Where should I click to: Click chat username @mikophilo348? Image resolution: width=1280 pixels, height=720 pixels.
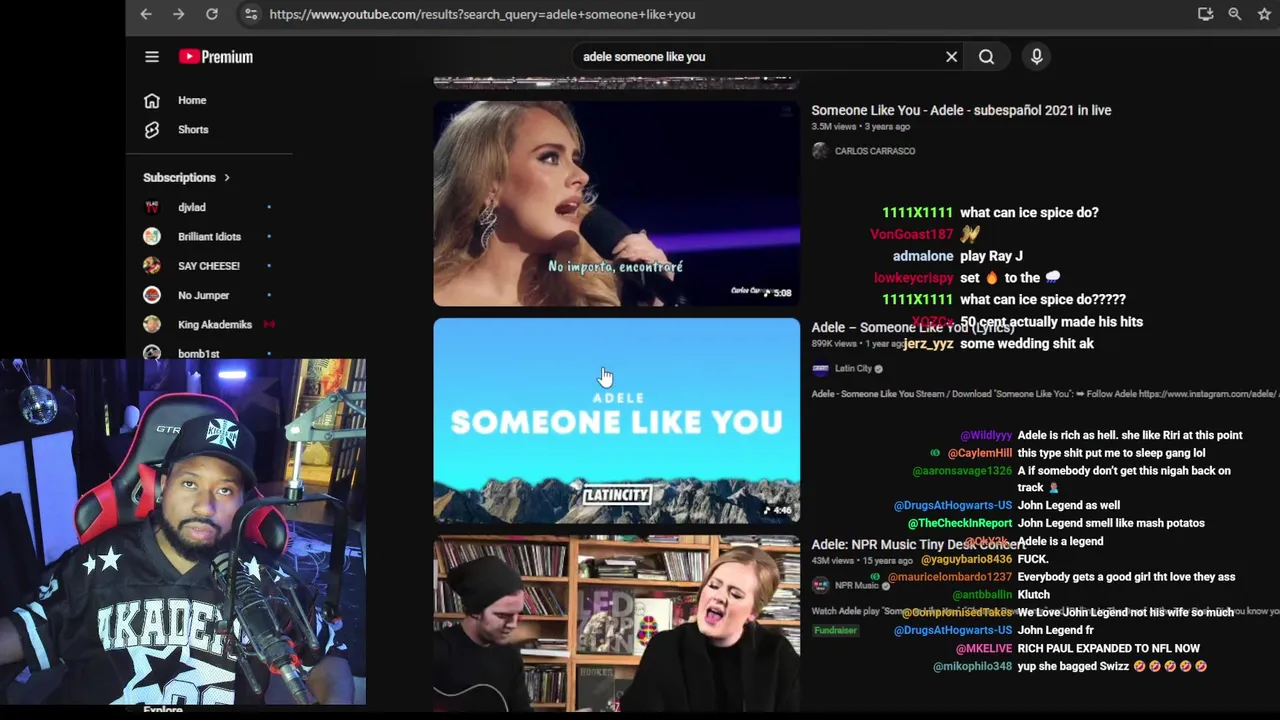973,666
